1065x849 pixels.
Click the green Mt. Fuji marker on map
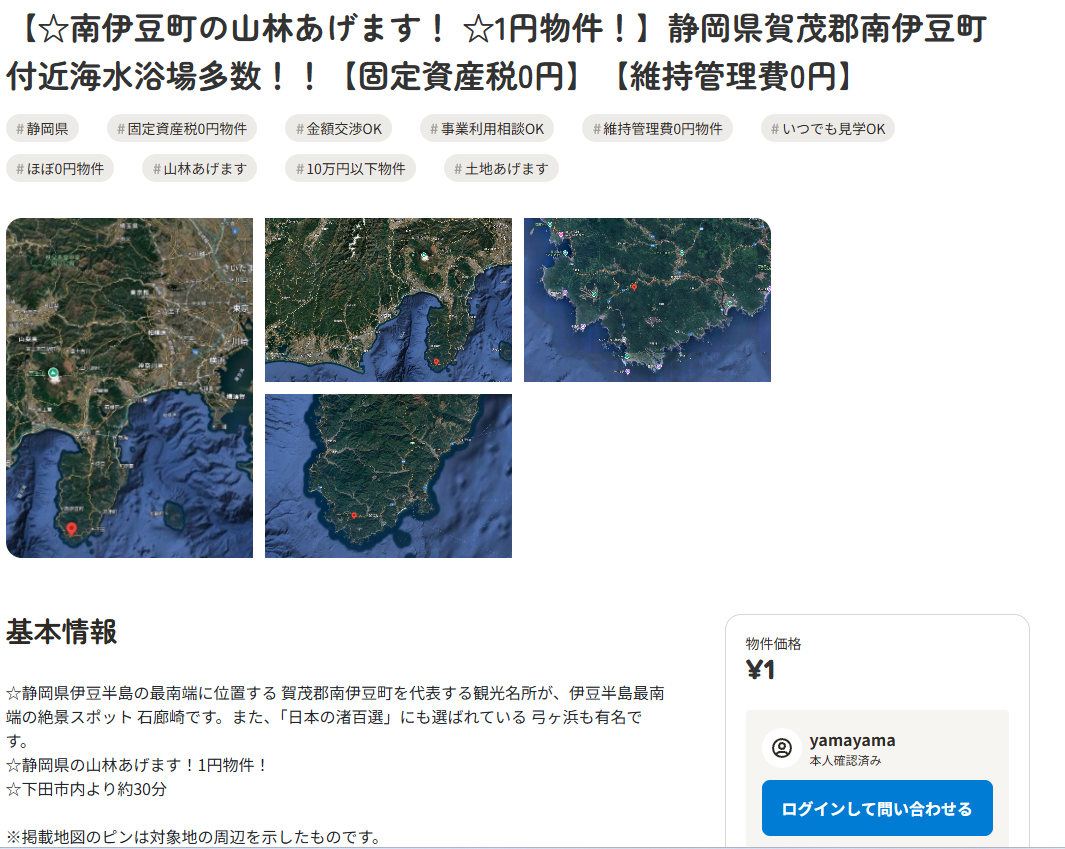tap(53, 372)
